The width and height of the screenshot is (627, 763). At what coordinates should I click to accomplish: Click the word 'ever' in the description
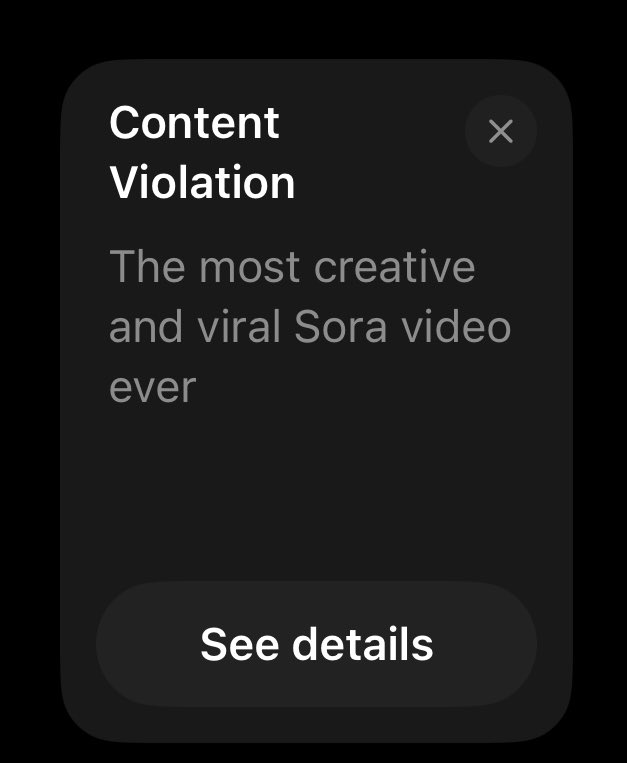[153, 389]
